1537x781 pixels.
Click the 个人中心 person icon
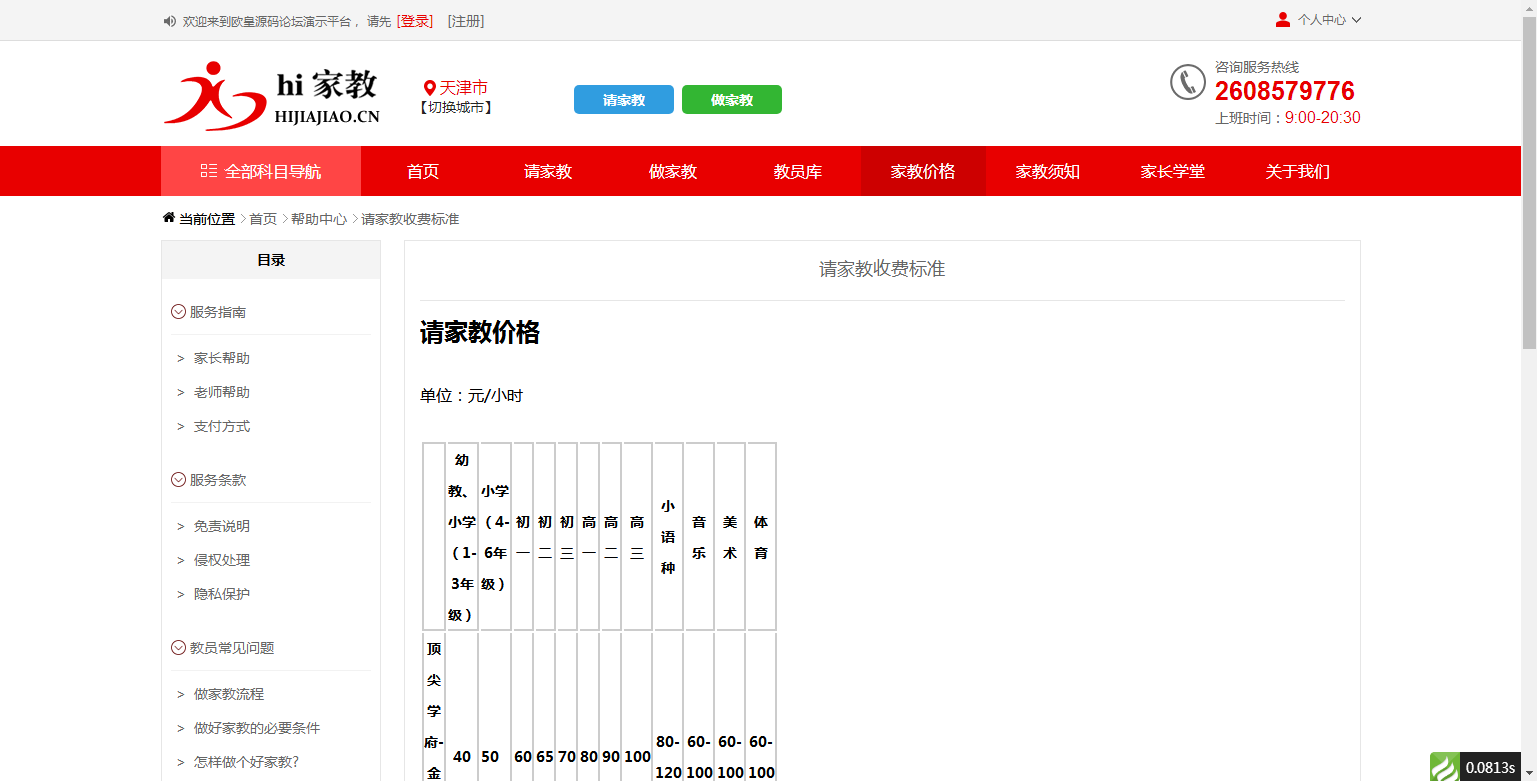pyautogui.click(x=1282, y=18)
